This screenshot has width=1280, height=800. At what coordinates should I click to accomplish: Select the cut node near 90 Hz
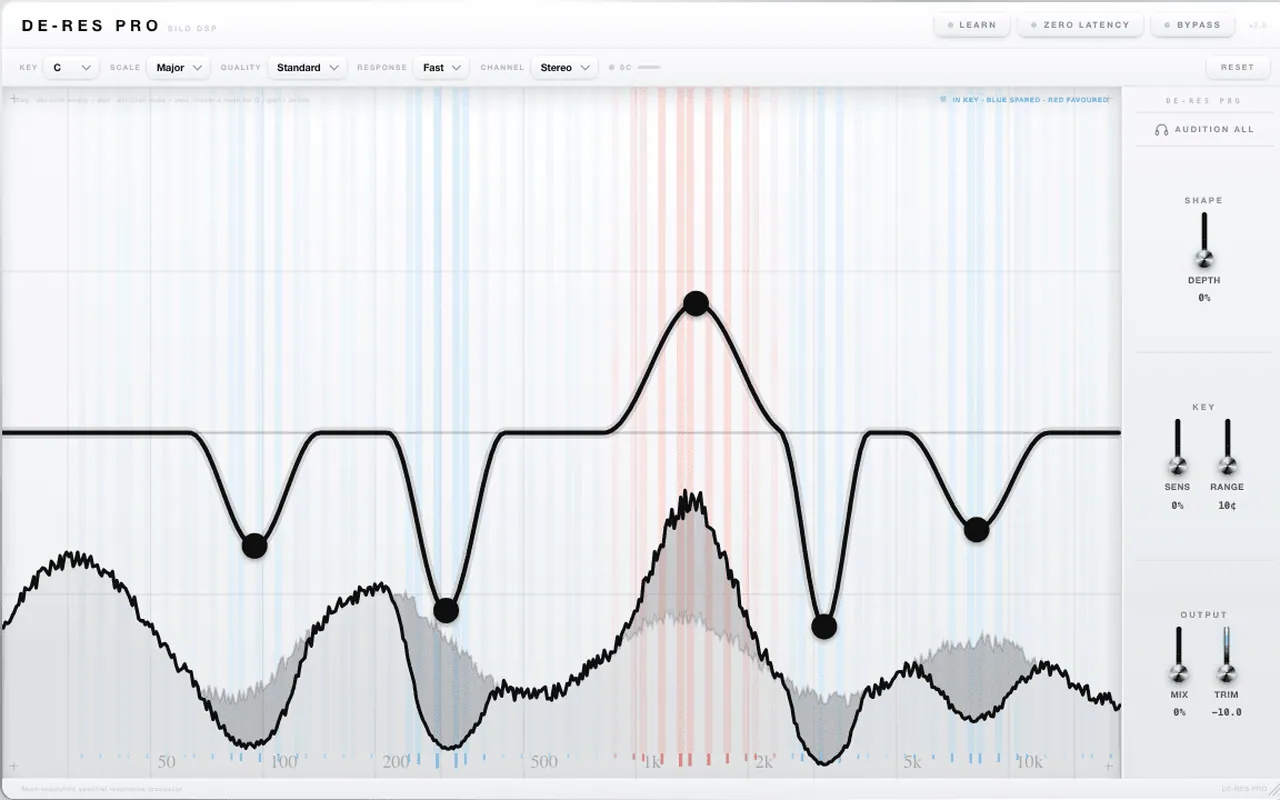click(x=255, y=546)
